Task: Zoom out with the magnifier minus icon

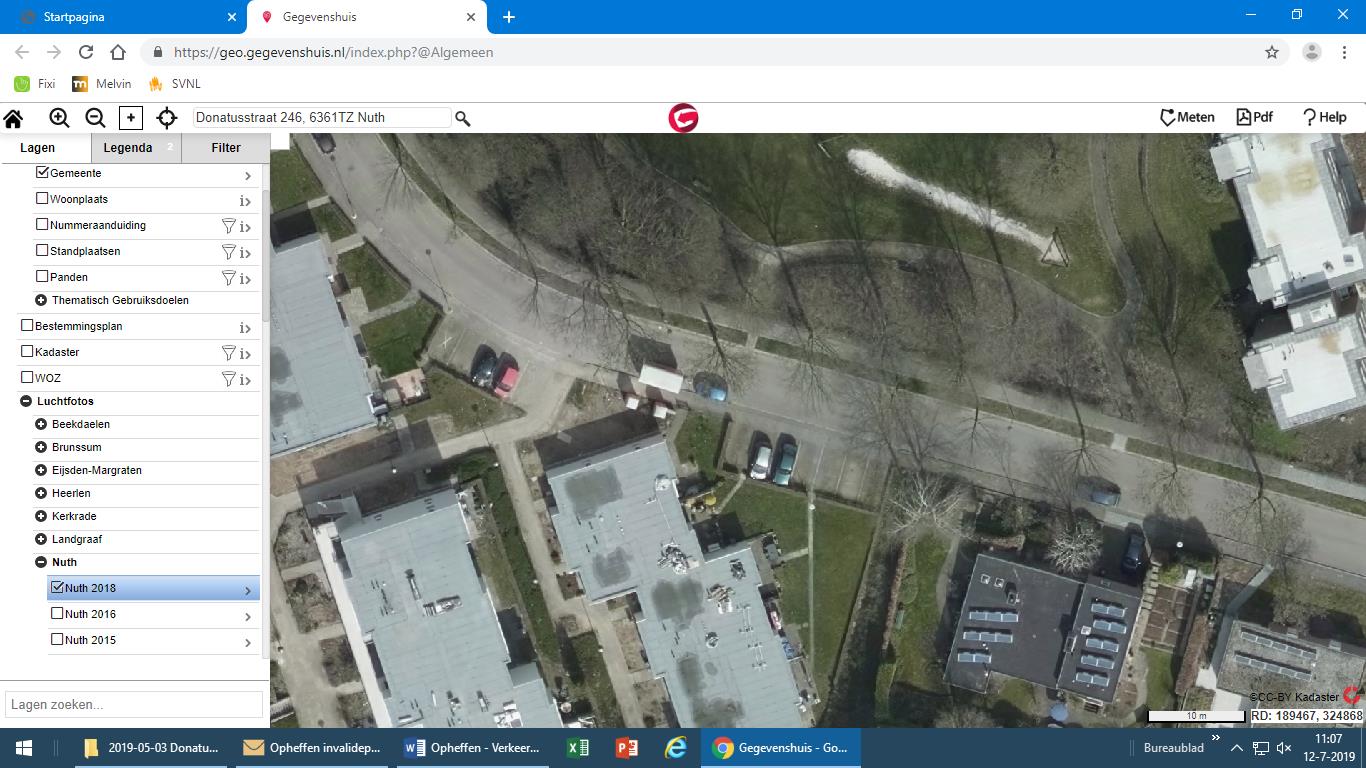Action: point(95,118)
